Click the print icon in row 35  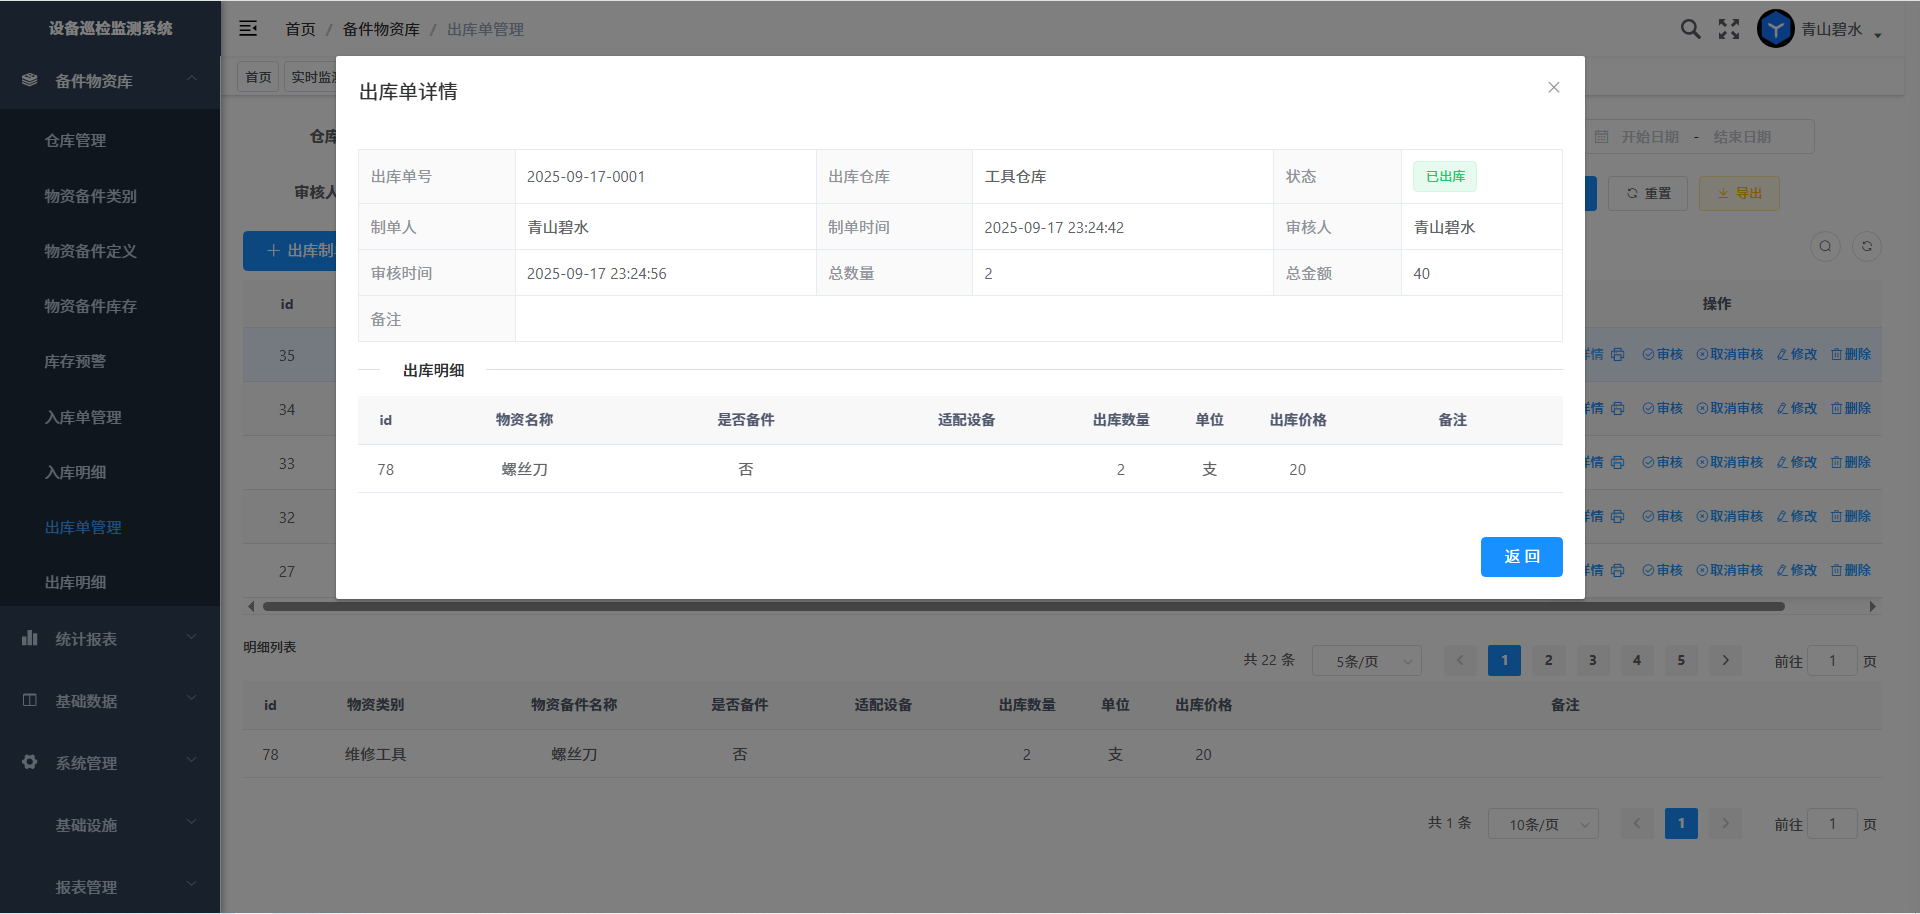click(x=1618, y=355)
